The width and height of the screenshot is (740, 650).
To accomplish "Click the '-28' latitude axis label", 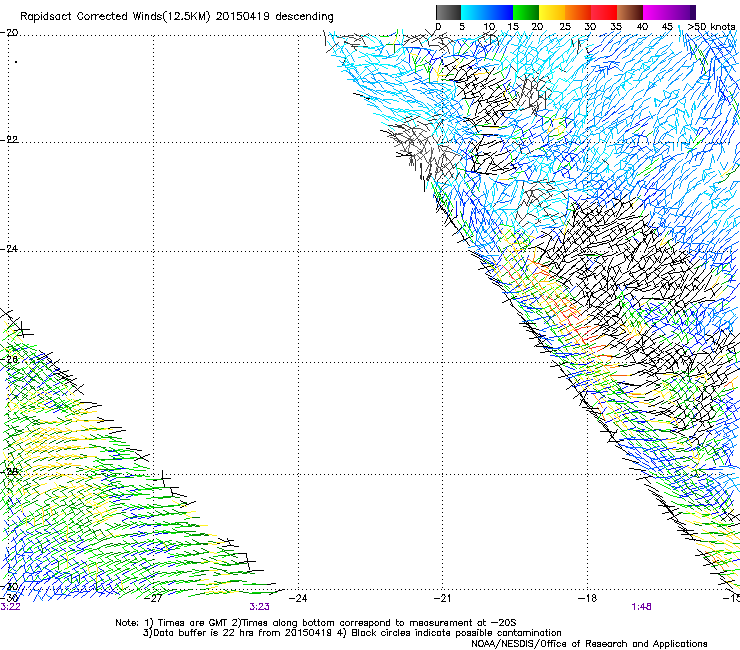I will (x=9, y=471).
